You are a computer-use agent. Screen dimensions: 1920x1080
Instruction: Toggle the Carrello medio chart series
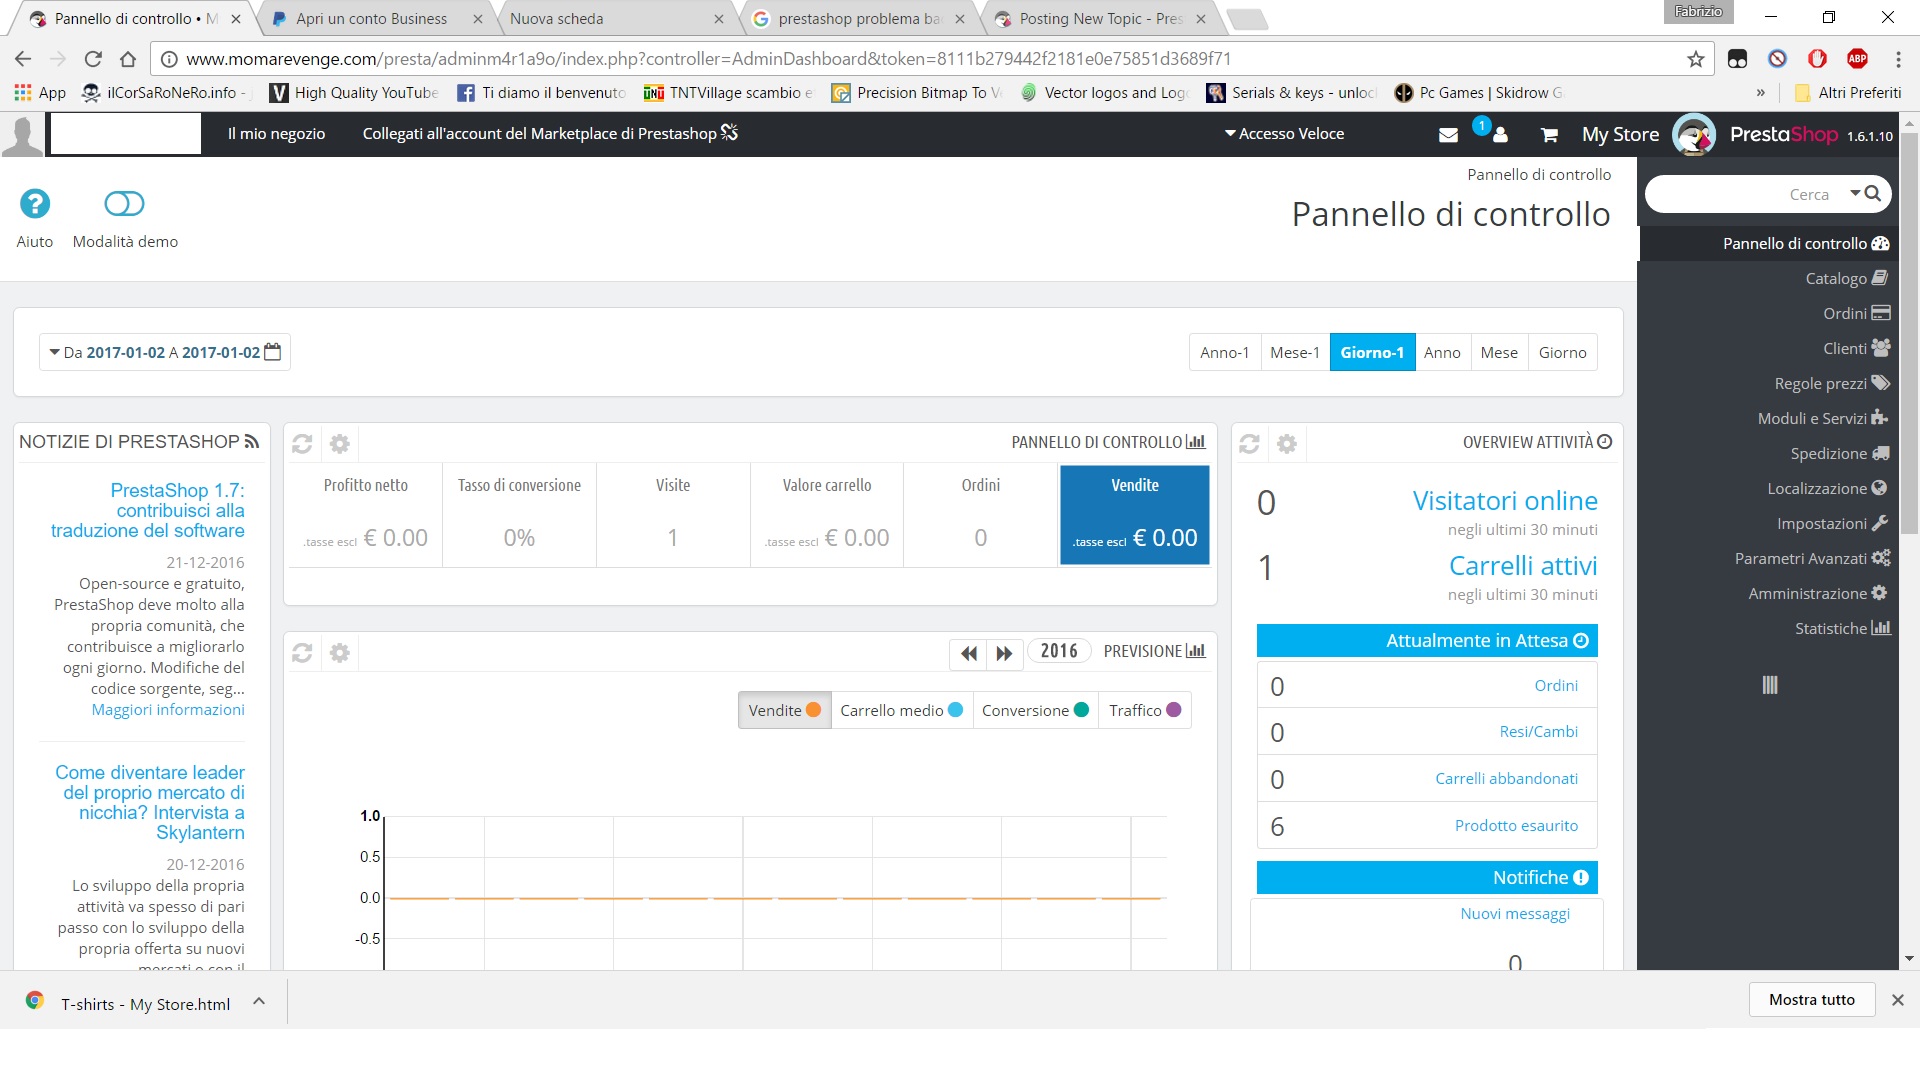[x=901, y=710]
